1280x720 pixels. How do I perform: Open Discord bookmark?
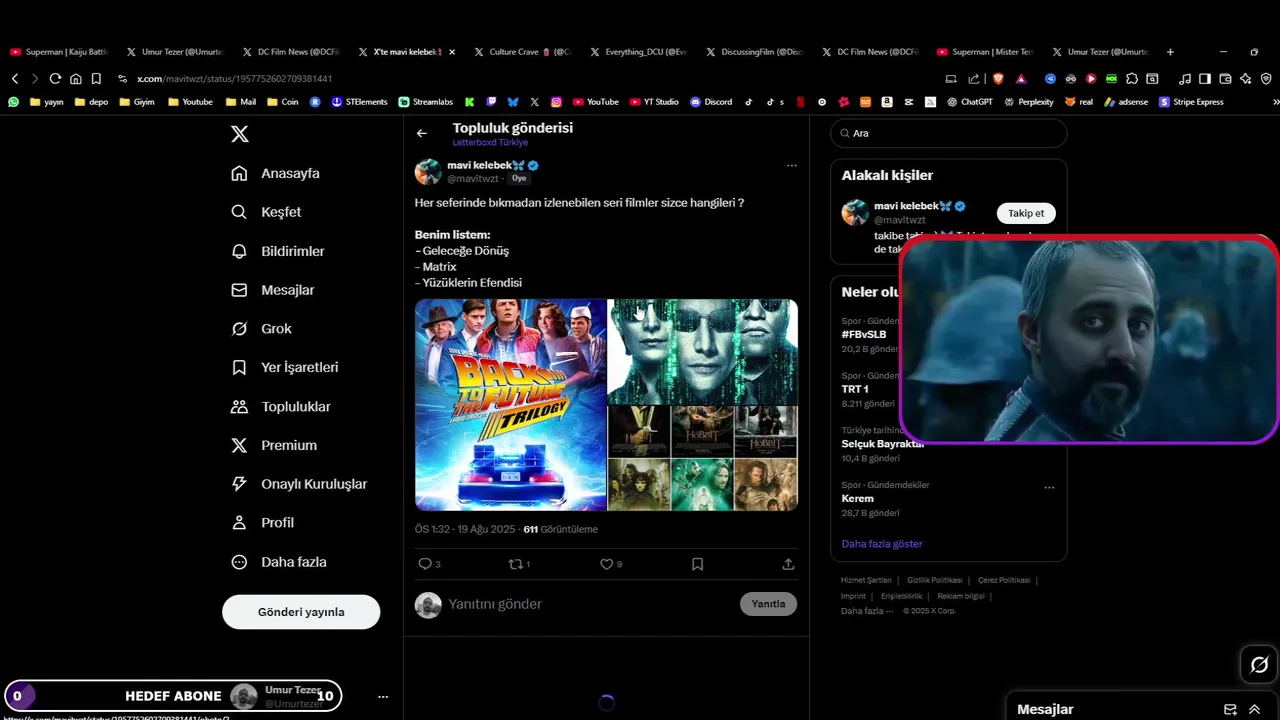point(711,102)
